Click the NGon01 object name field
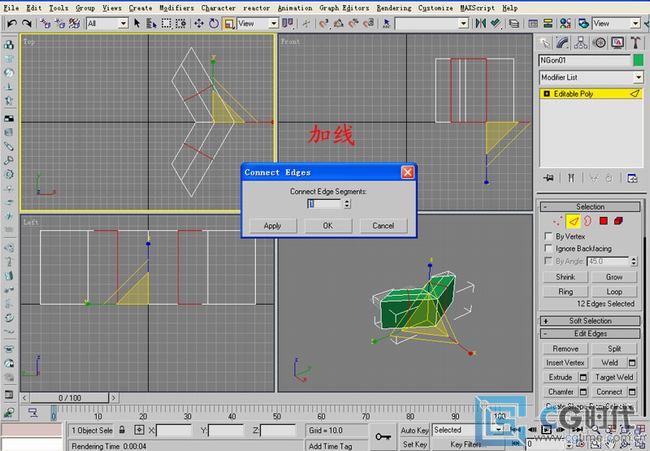 585,61
